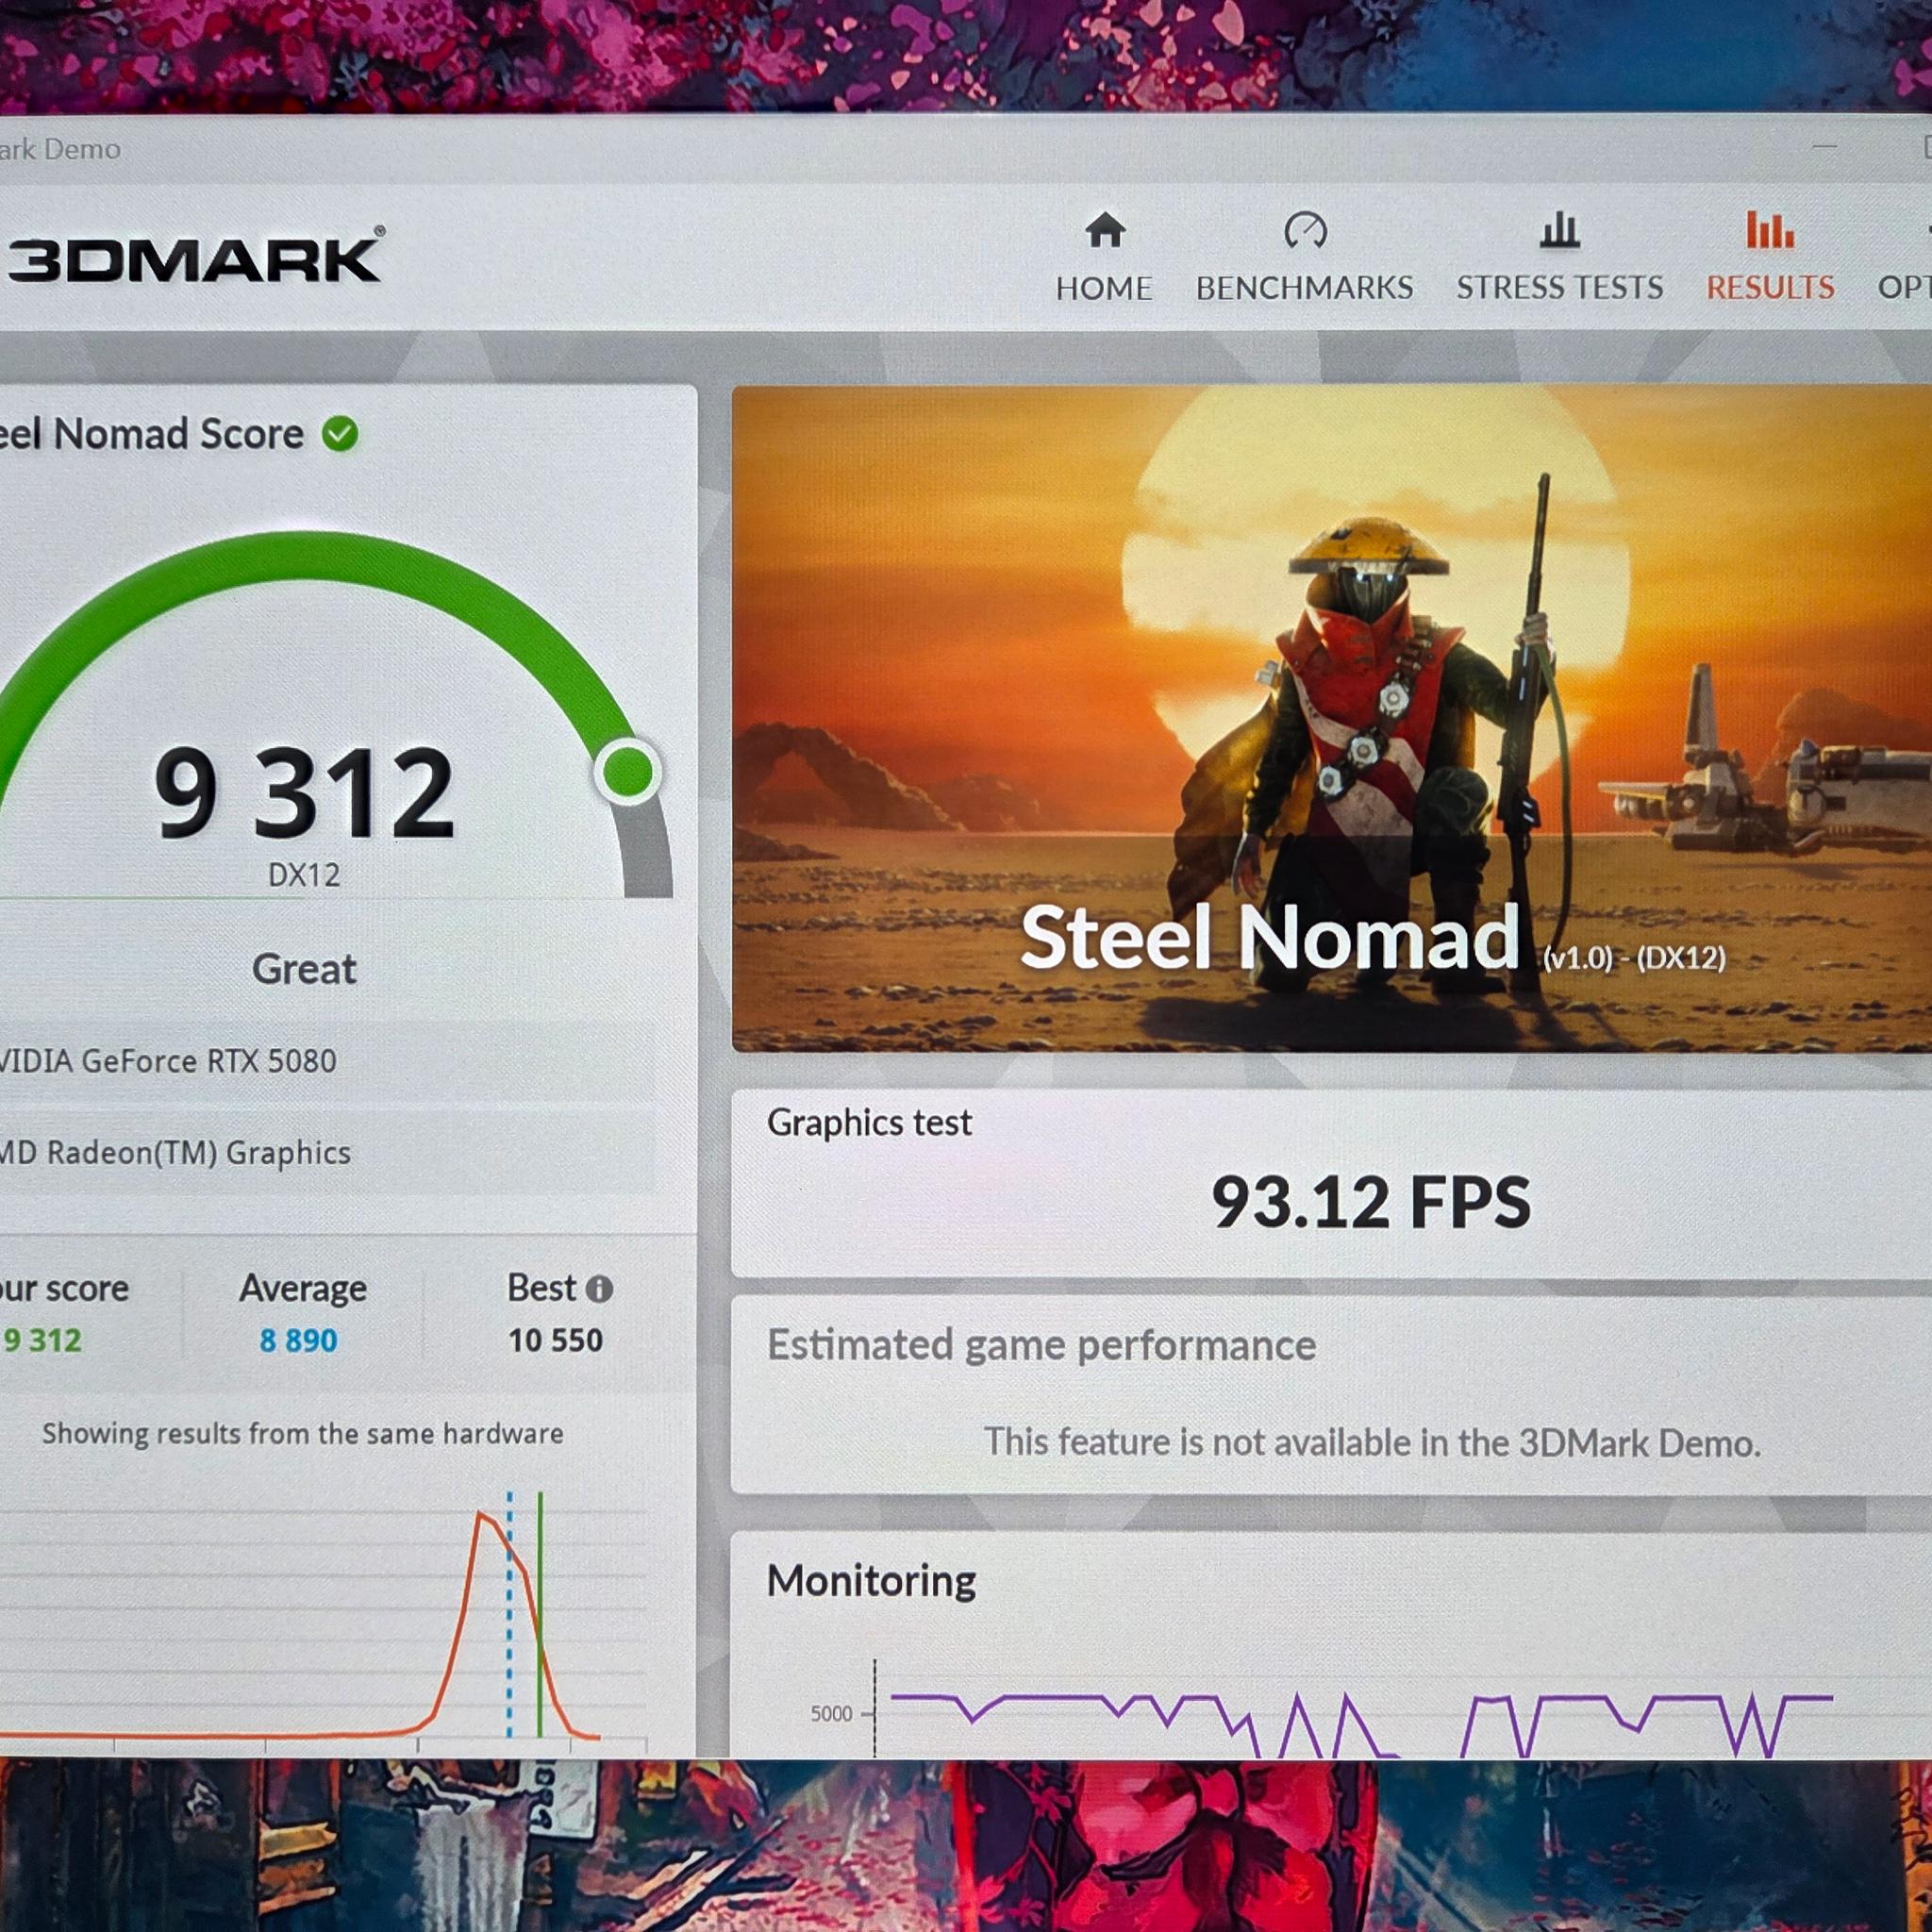Click the blue dashed average marker line

tap(509, 1615)
